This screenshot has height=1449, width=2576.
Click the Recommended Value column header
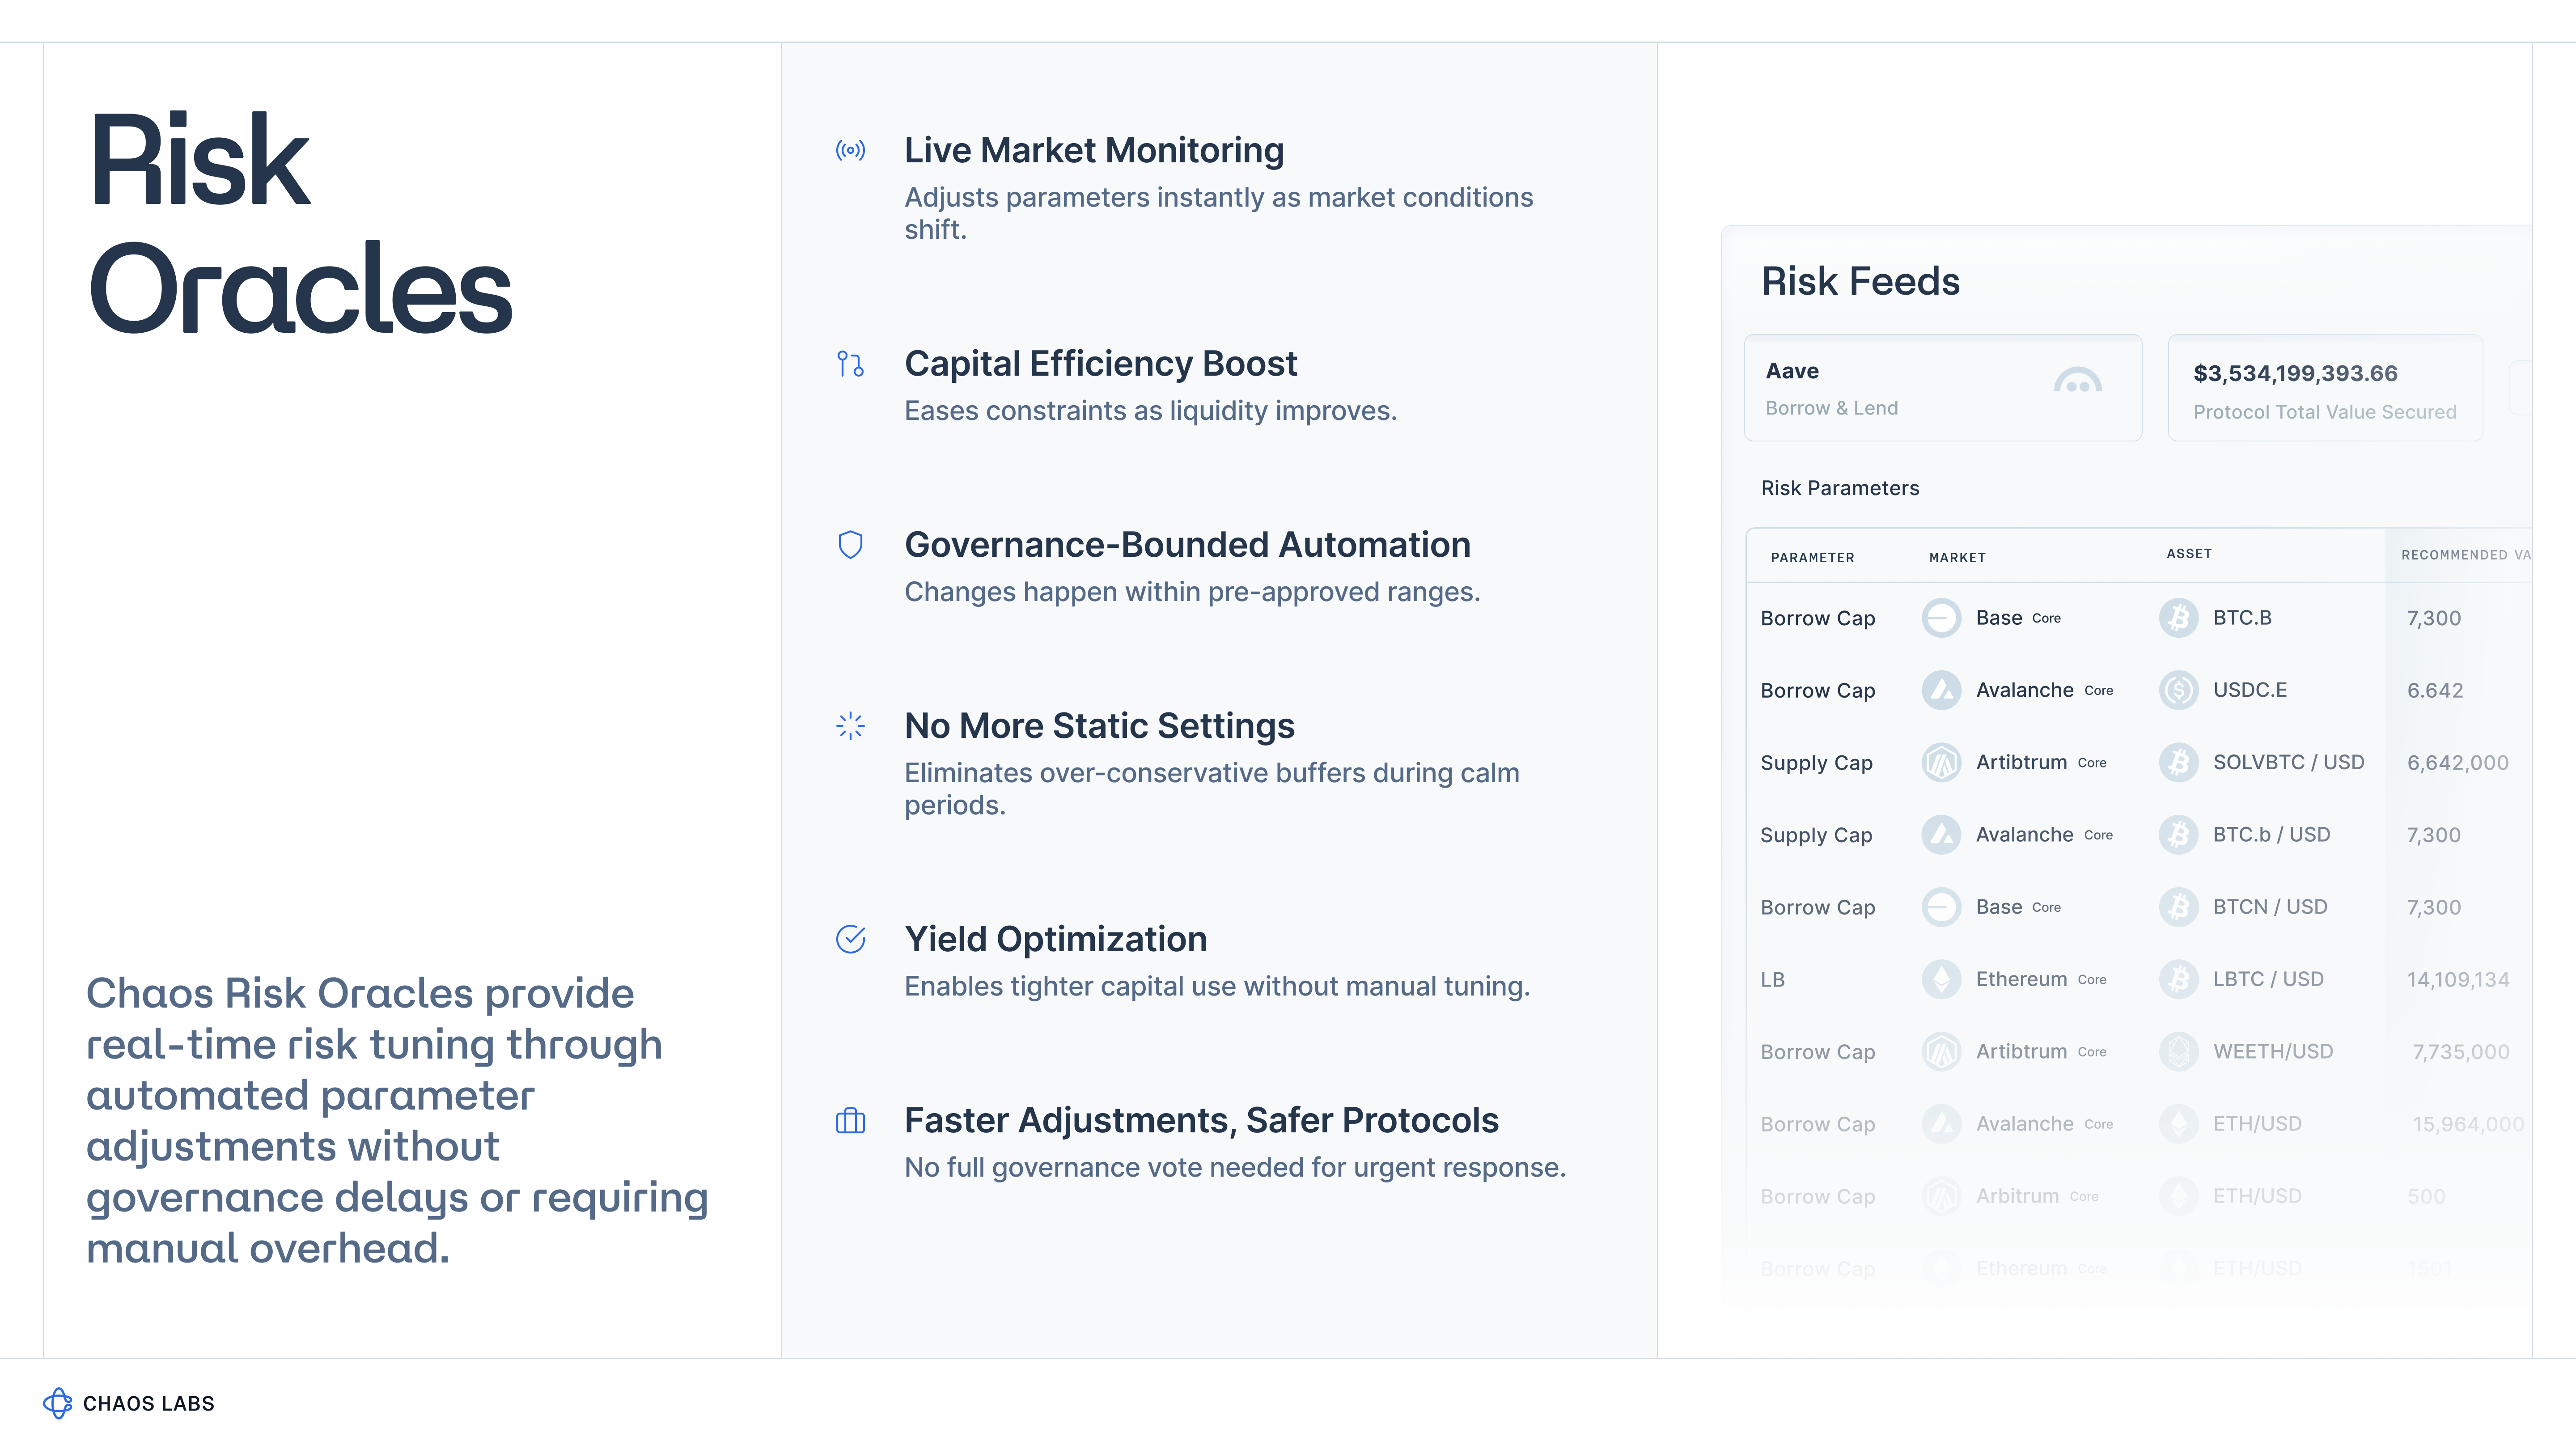[x=2464, y=555]
